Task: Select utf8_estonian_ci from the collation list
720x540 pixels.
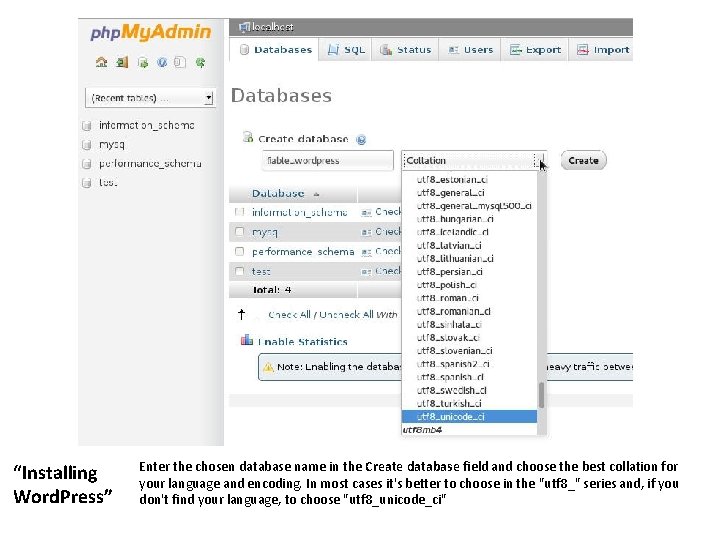Action: pos(452,180)
